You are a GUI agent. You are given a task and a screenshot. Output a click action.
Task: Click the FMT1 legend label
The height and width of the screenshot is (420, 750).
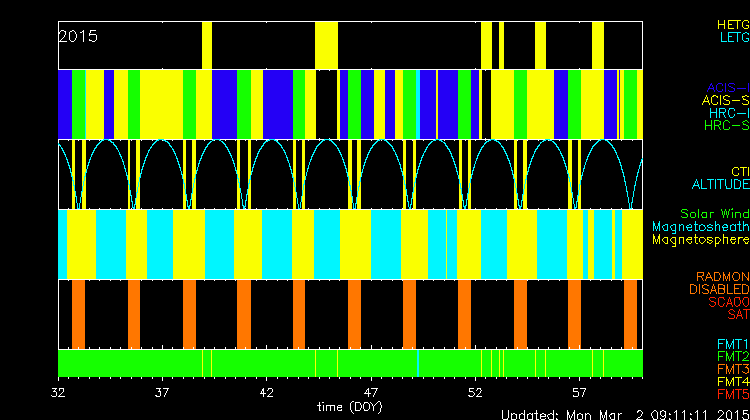(731, 343)
